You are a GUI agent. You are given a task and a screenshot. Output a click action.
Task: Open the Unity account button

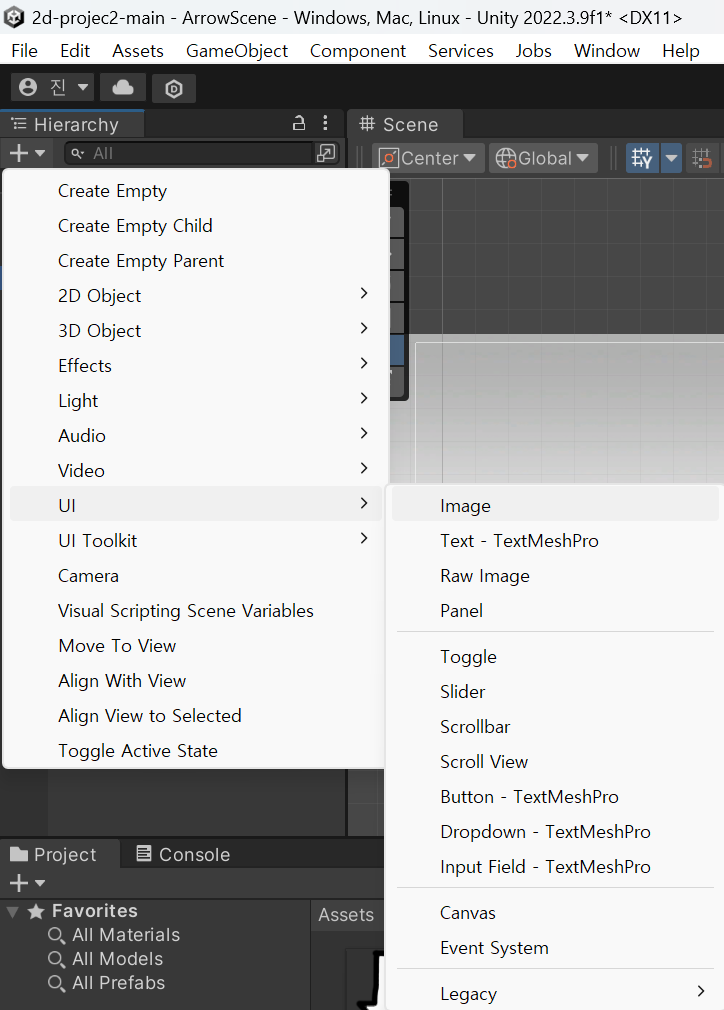click(x=52, y=87)
